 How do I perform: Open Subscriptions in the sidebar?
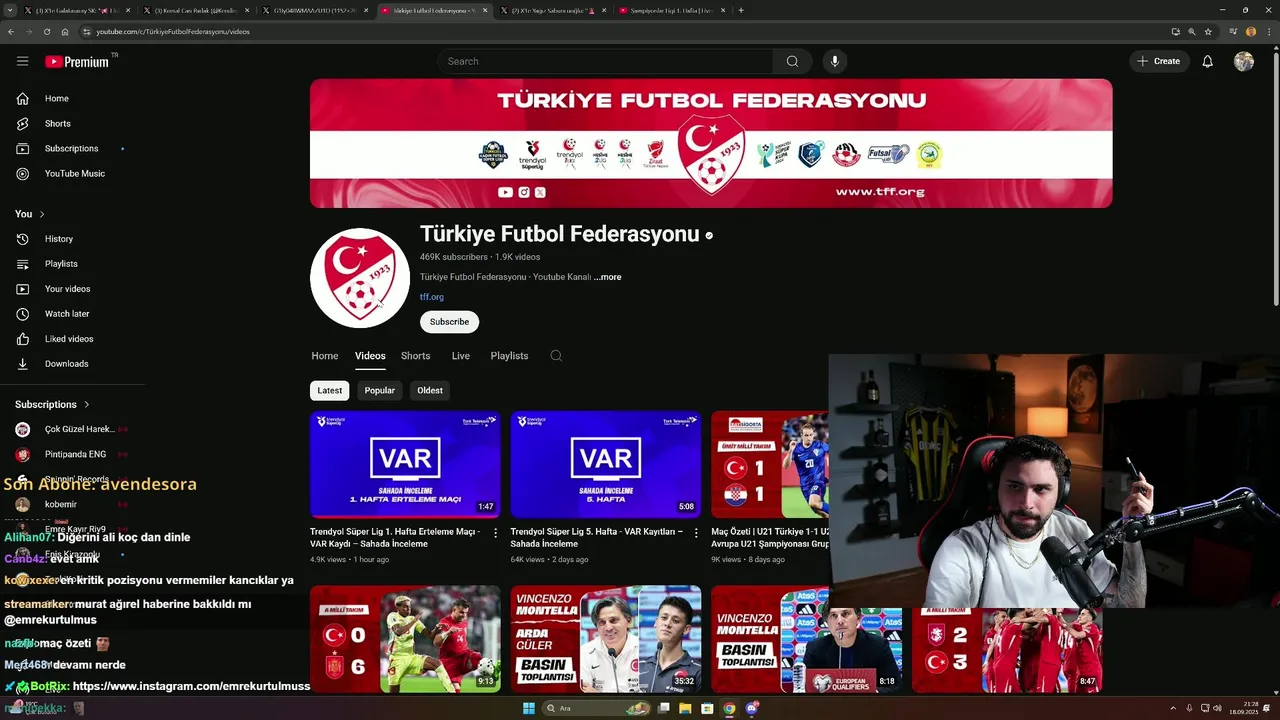(71, 148)
